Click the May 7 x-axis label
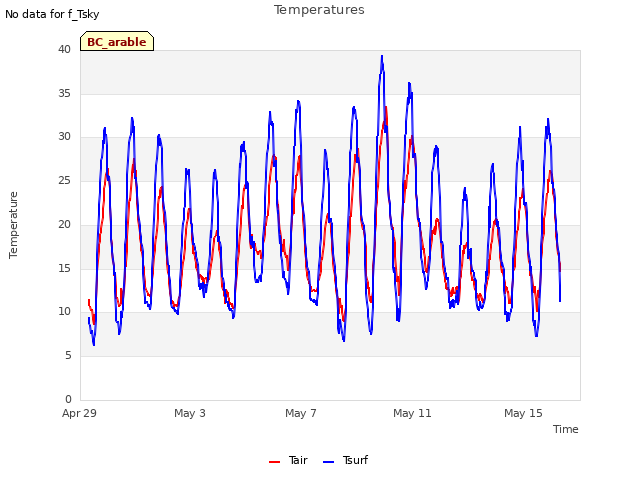 point(301,413)
